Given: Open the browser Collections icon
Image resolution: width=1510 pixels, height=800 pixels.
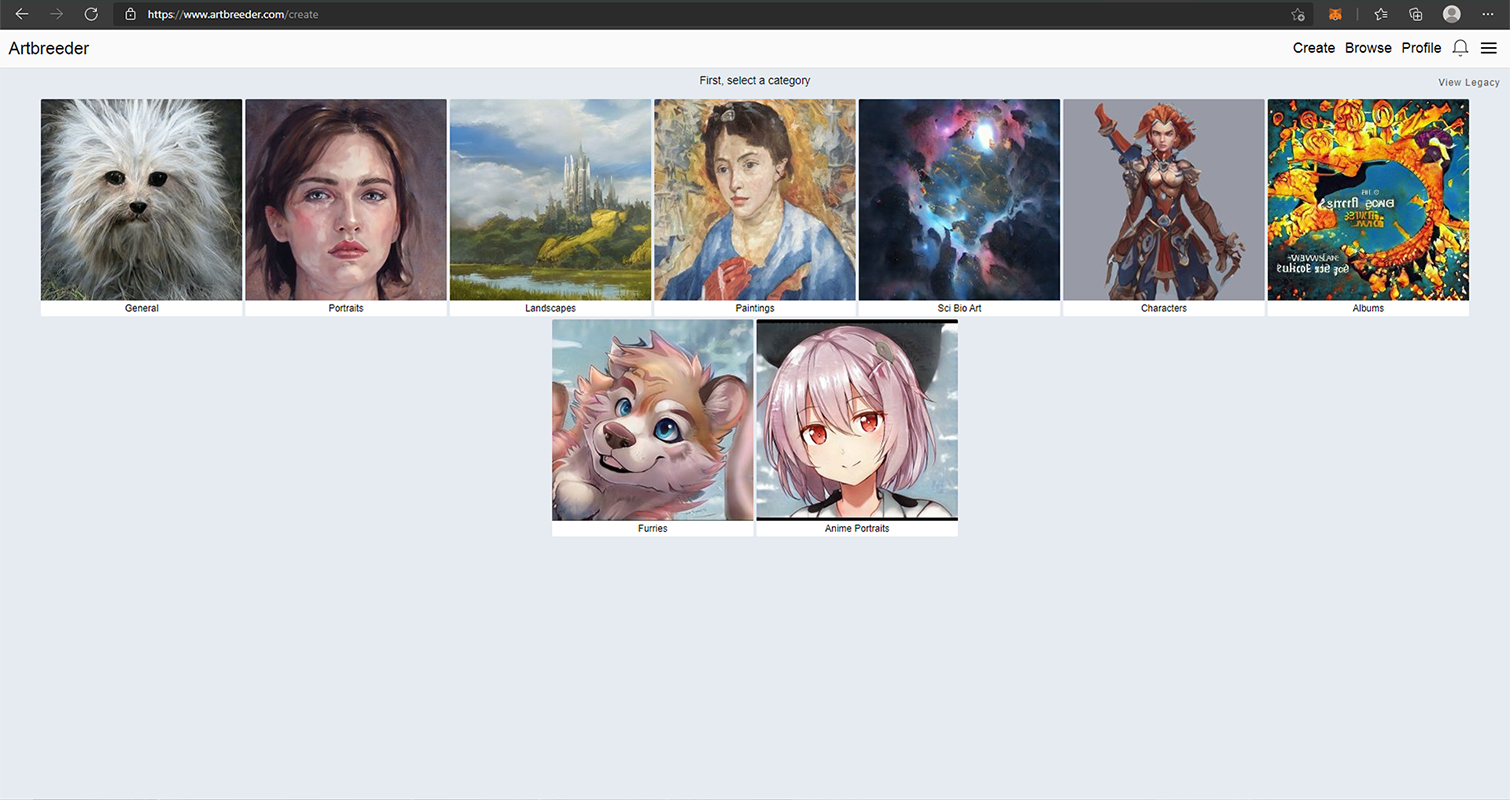Looking at the screenshot, I should point(1416,14).
